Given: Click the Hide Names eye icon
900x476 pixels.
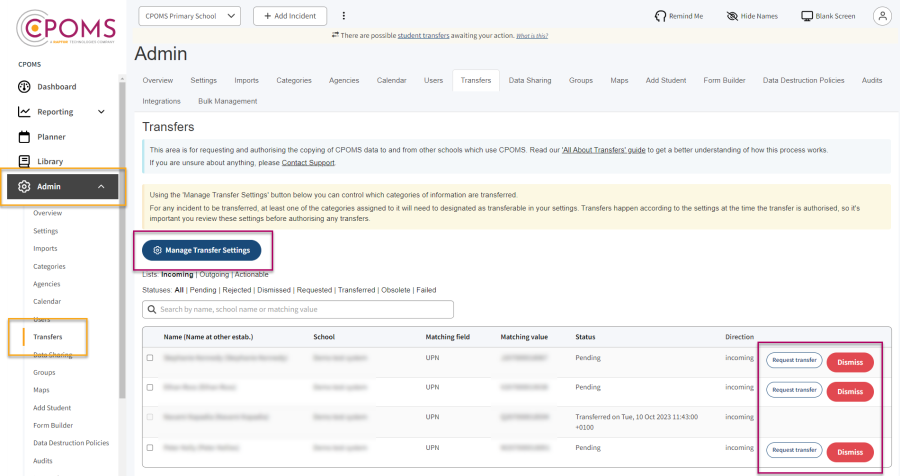Looking at the screenshot, I should 732,16.
